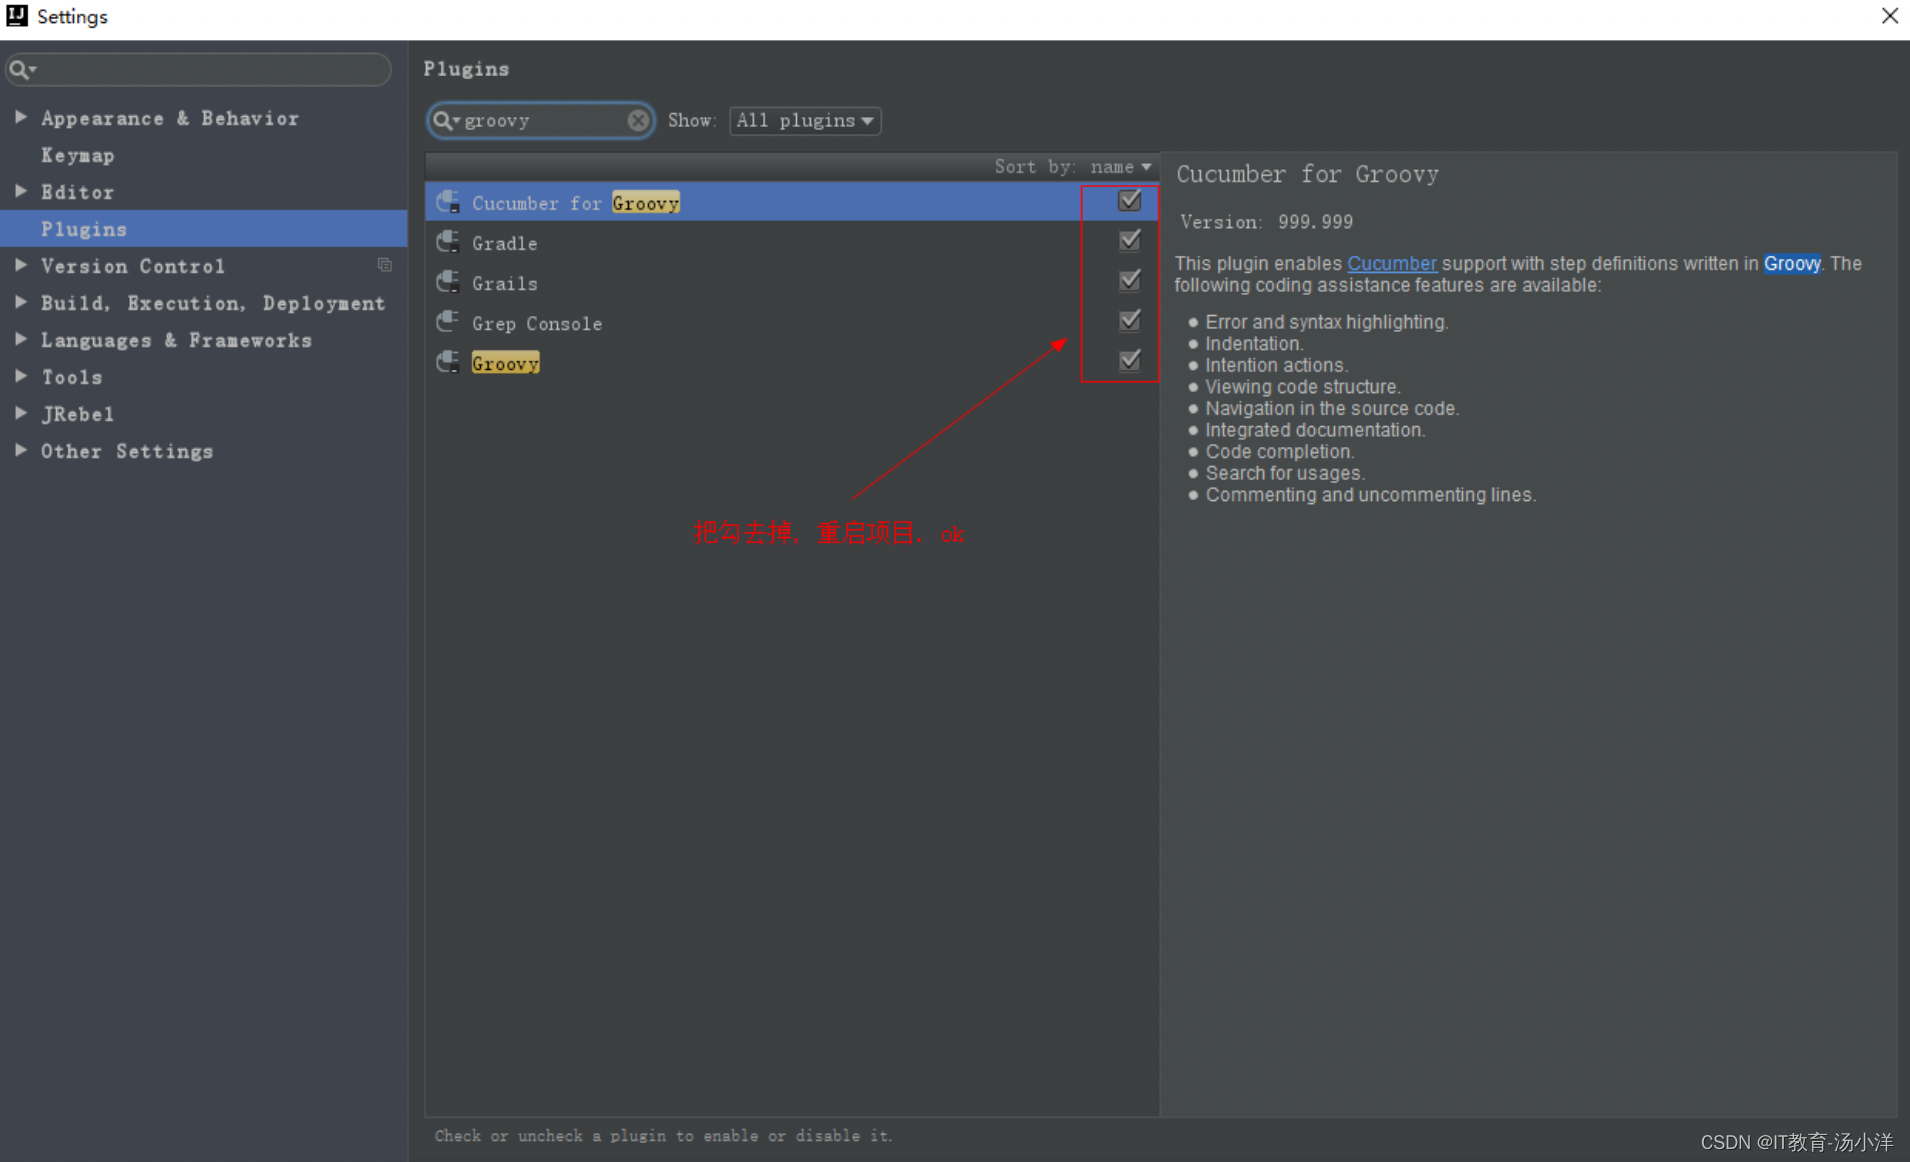The width and height of the screenshot is (1910, 1162).
Task: Click the Cucumber for Groovy plugin icon
Action: click(x=448, y=202)
